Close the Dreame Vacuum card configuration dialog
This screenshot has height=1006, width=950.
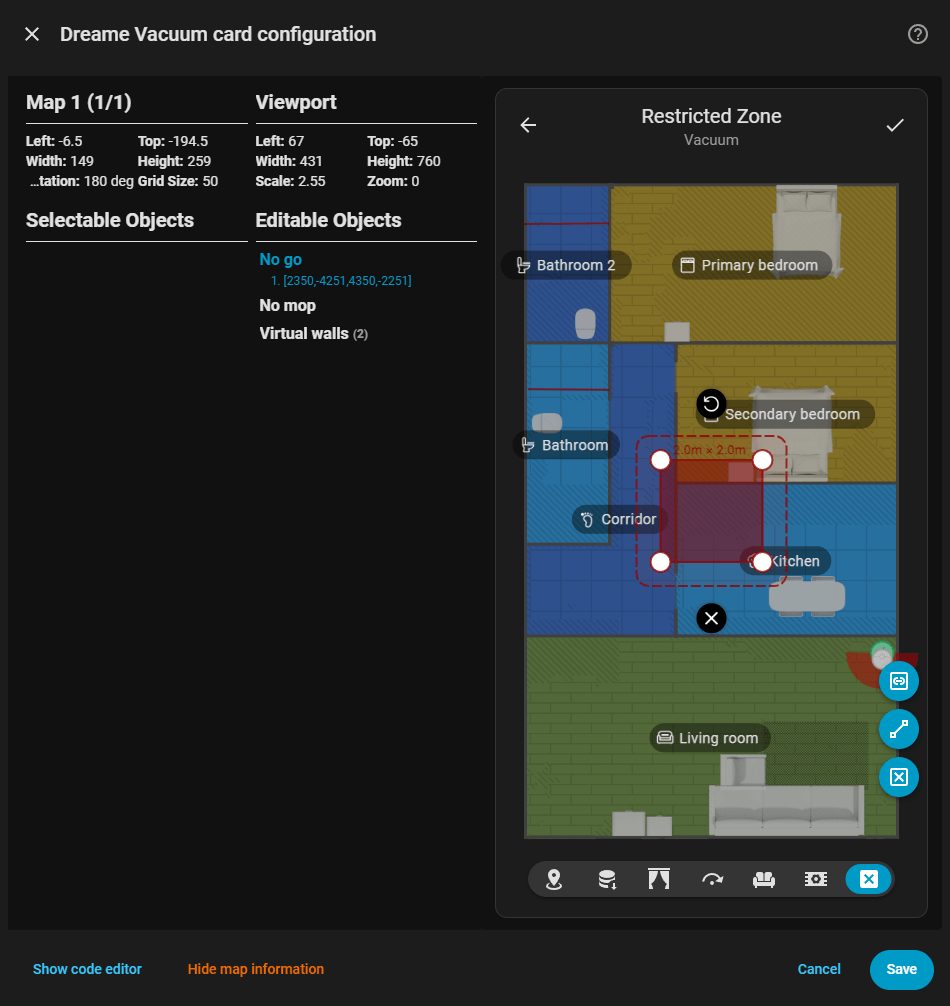(x=32, y=34)
